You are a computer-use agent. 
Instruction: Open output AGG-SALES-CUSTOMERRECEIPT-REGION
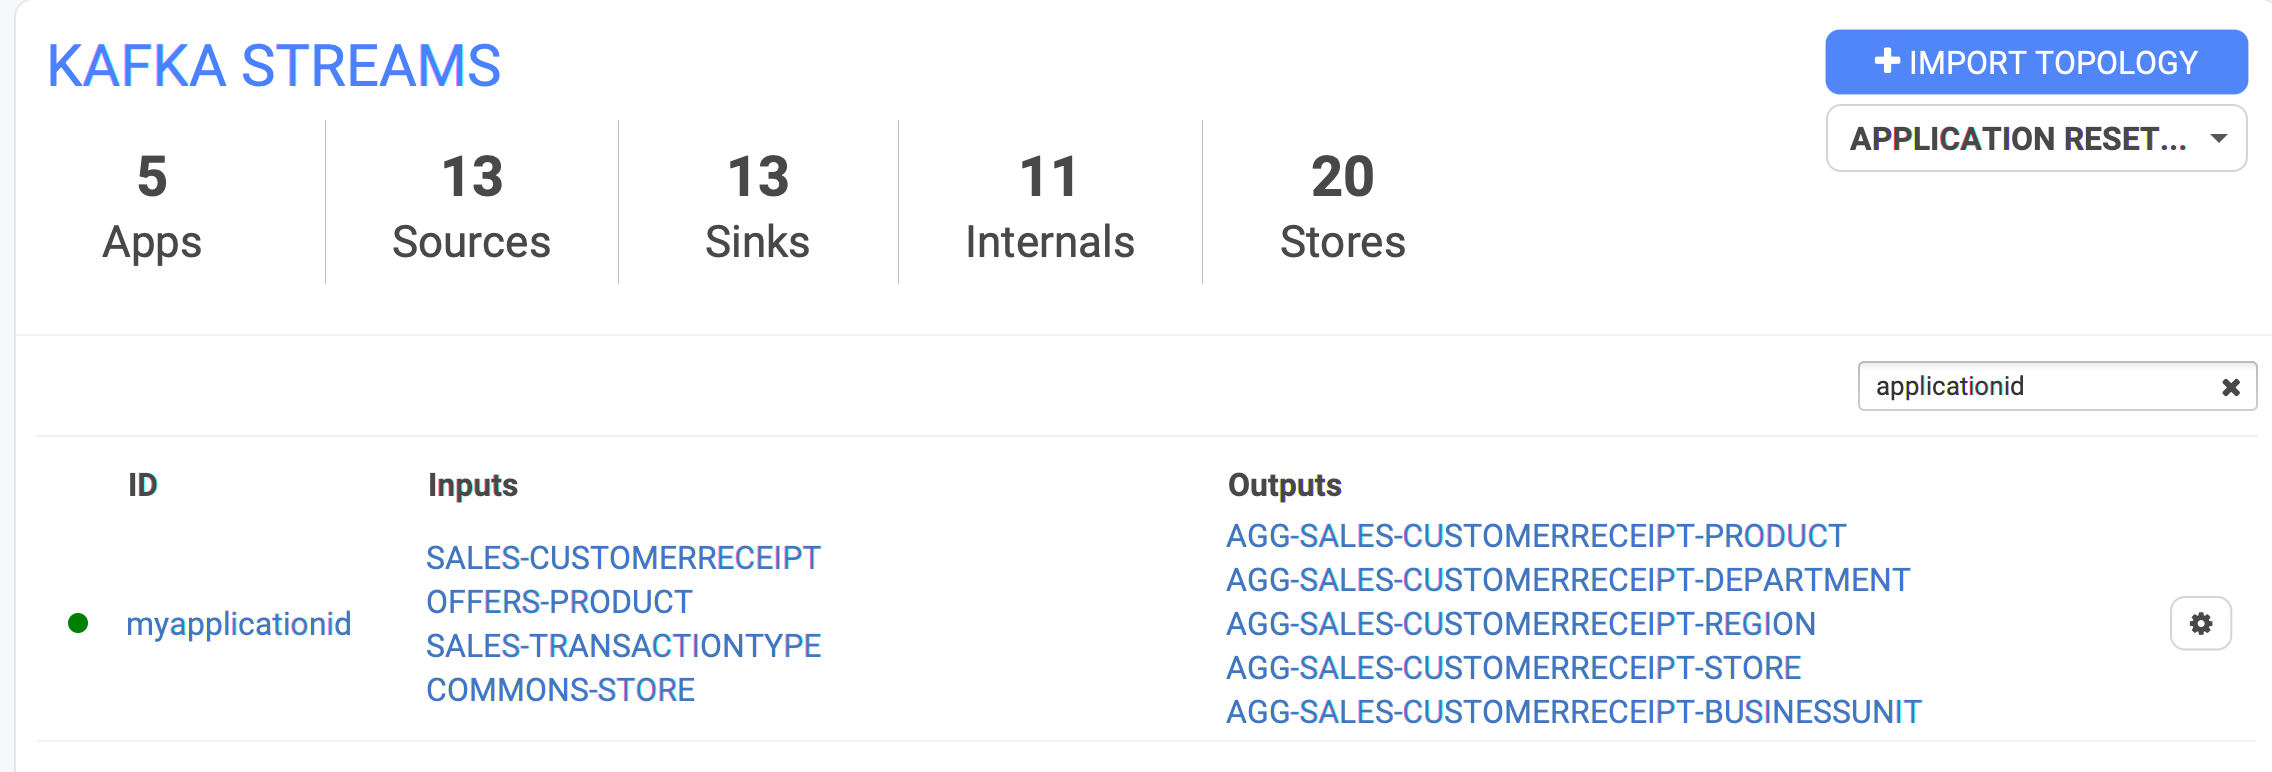pos(1520,624)
